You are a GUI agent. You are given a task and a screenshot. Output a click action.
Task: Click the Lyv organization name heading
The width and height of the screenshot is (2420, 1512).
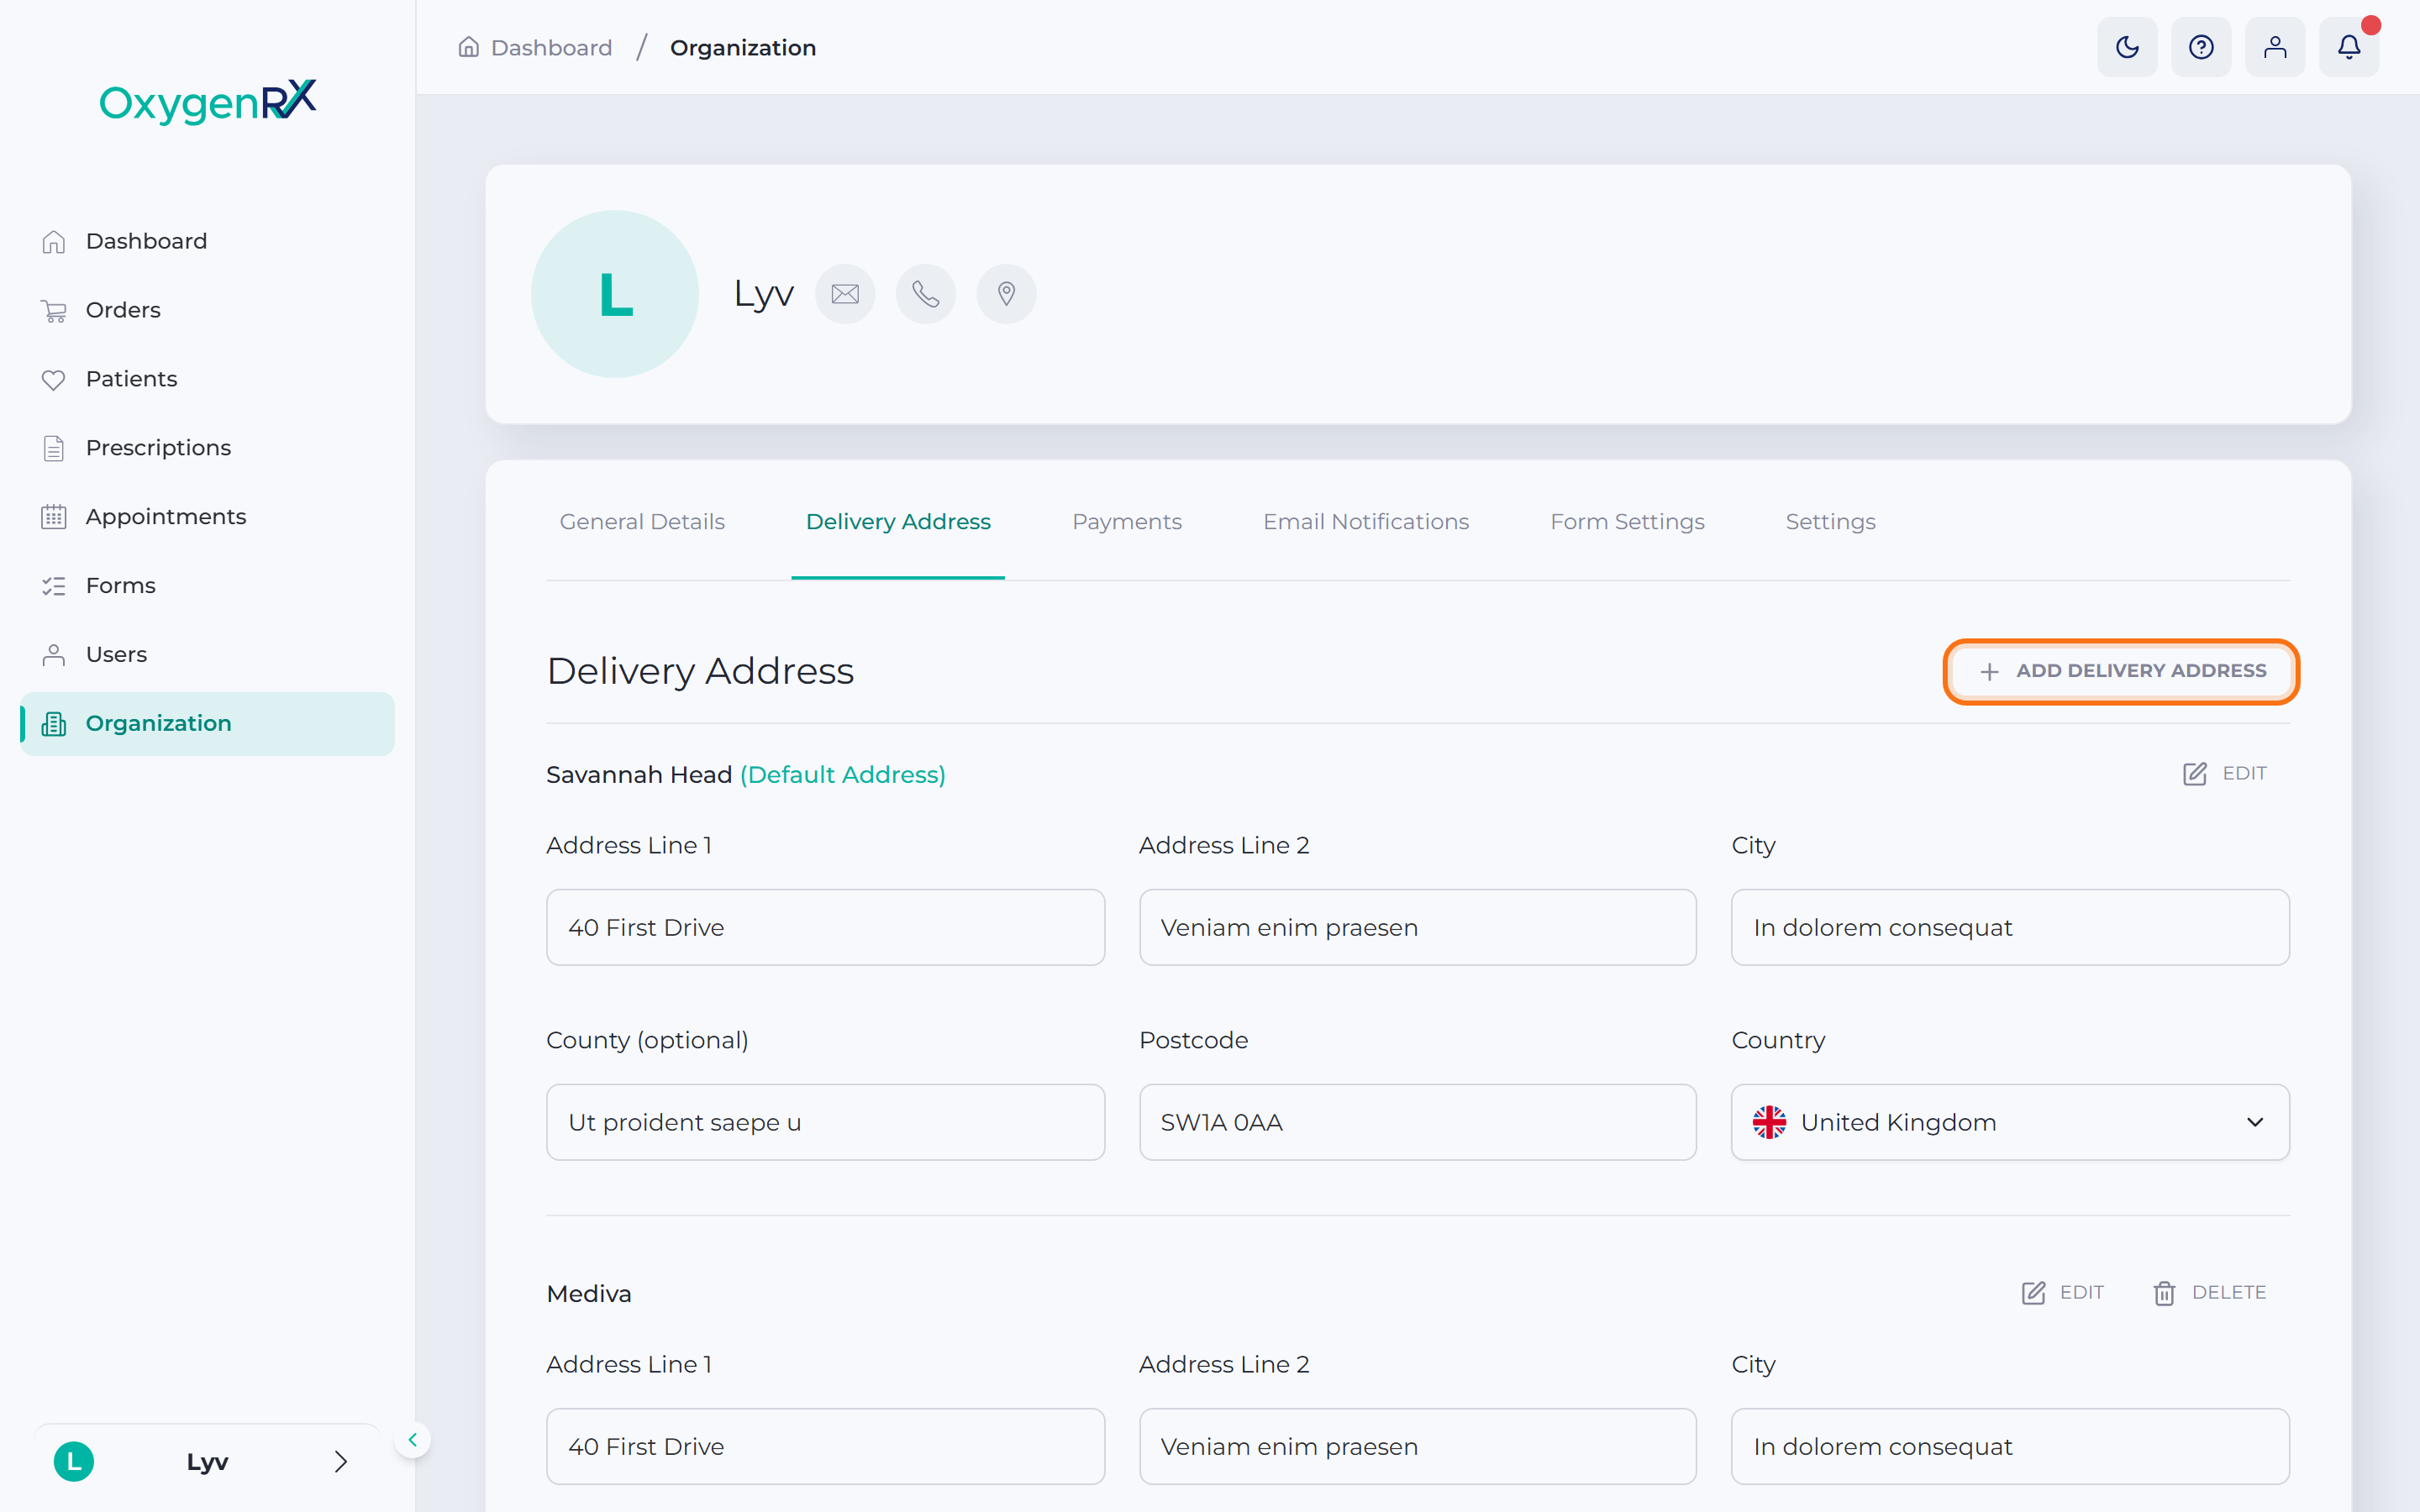point(763,294)
